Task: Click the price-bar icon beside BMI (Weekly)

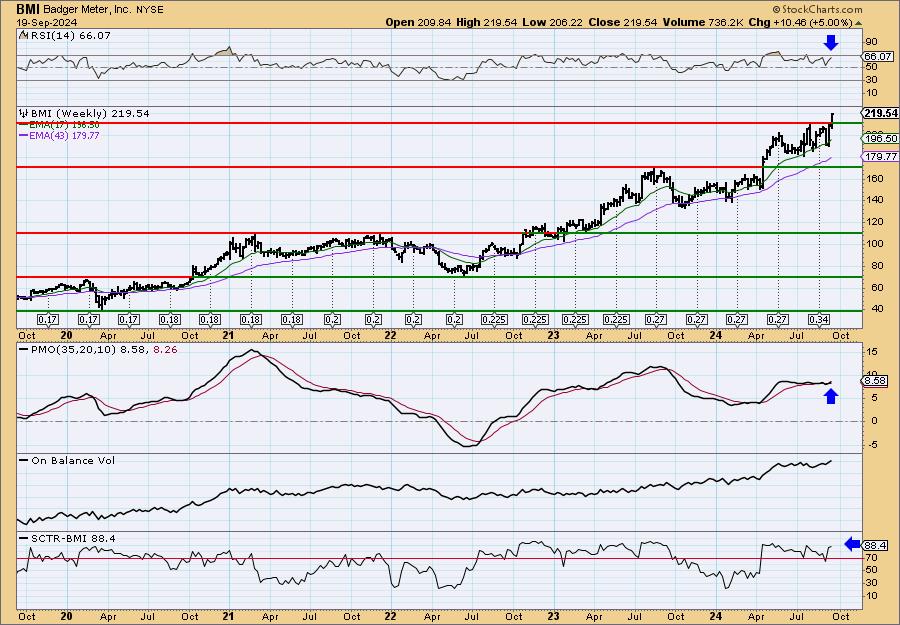Action: 24,113
